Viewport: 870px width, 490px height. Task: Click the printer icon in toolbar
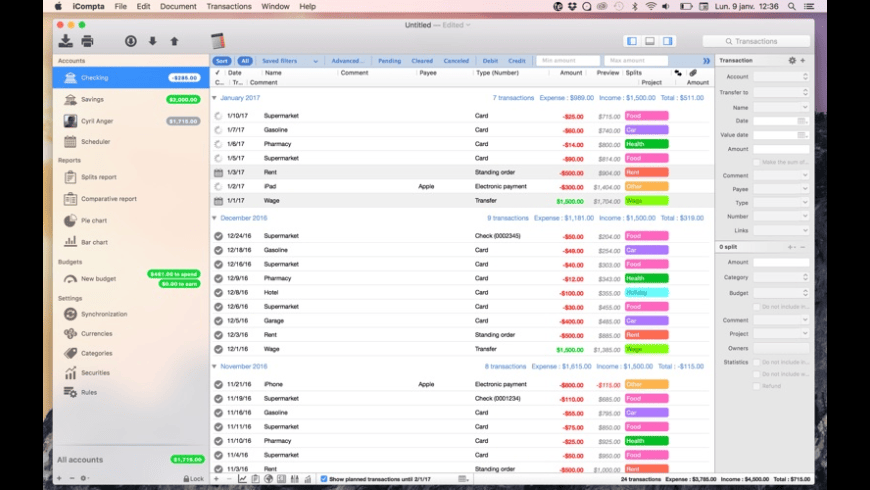point(88,41)
